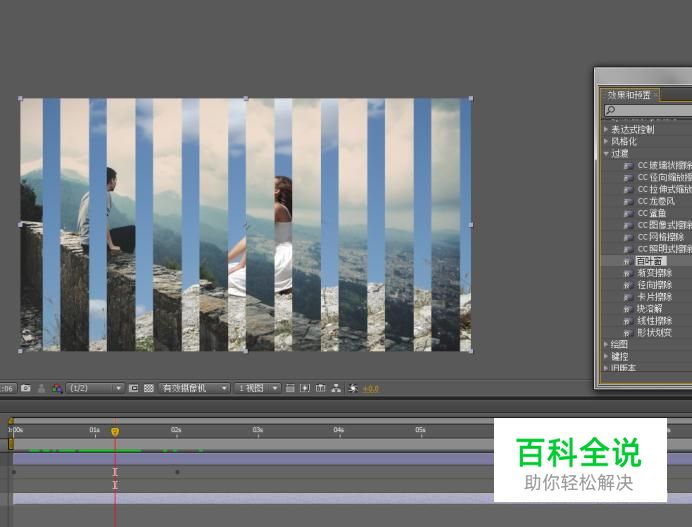This screenshot has width=692, height=527.
Task: Select the 形状划变 effect
Action: (x=654, y=332)
